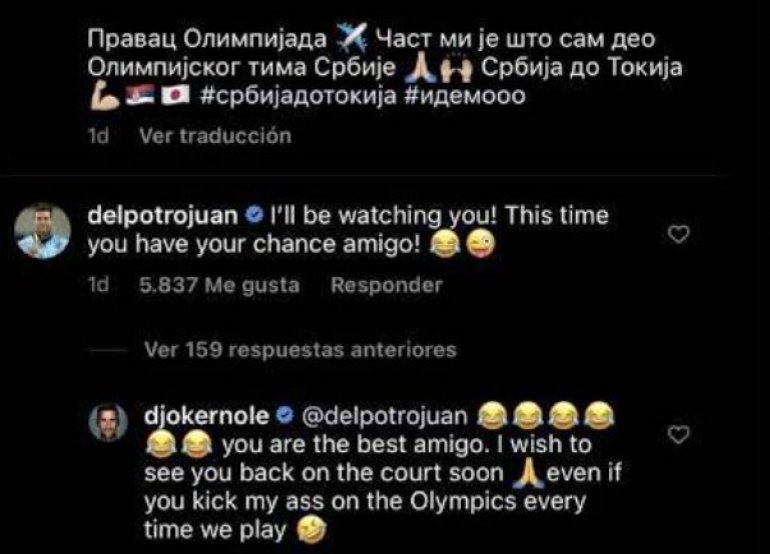Open the #србијадотокија hashtag
The height and width of the screenshot is (554, 770).
(299, 95)
